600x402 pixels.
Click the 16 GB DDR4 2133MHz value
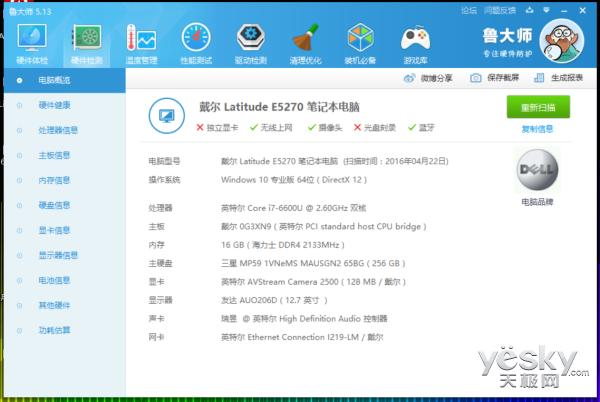pyautogui.click(x=283, y=245)
